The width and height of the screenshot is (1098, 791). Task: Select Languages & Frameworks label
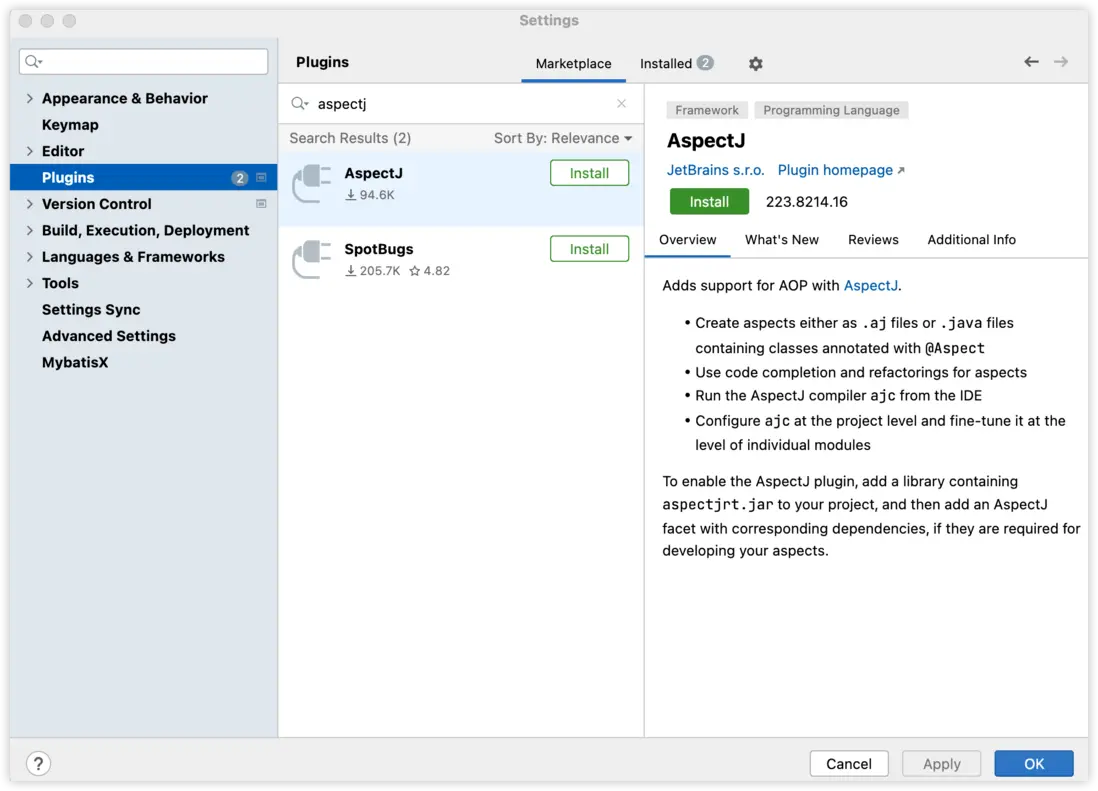133,257
